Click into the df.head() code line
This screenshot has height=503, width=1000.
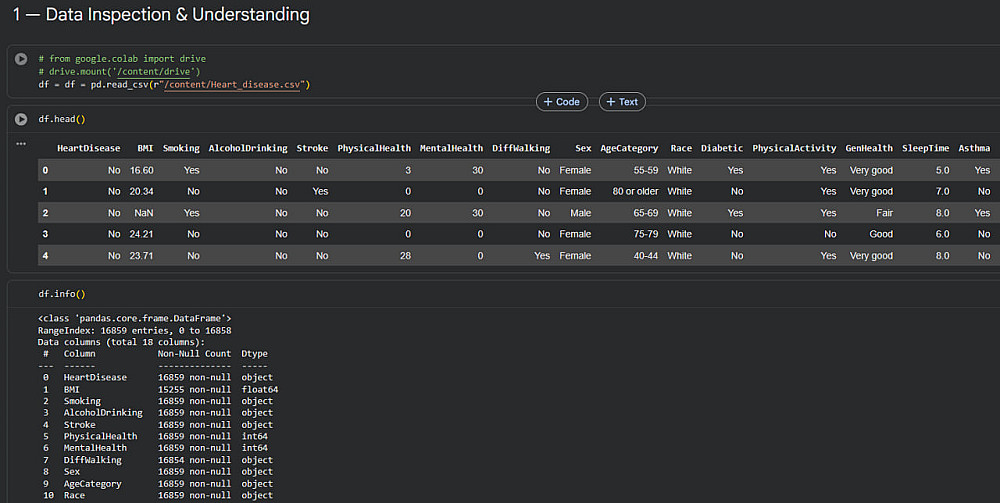pyautogui.click(x=62, y=119)
